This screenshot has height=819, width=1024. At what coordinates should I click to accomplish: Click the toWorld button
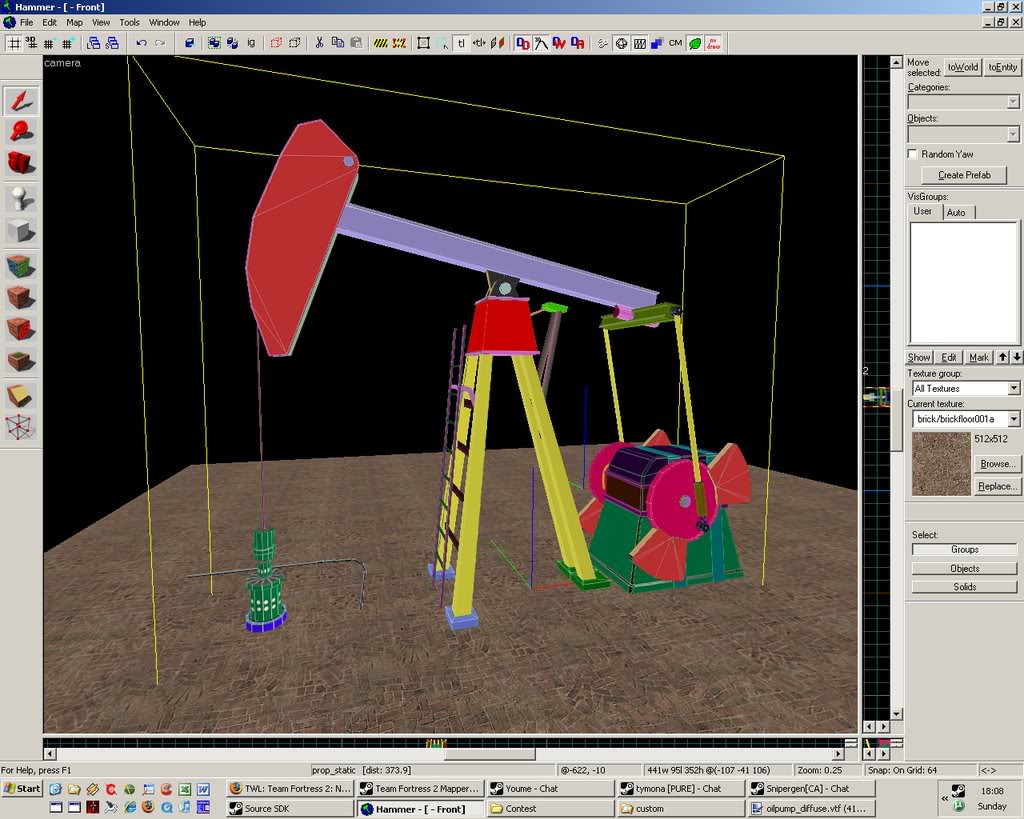(x=963, y=67)
